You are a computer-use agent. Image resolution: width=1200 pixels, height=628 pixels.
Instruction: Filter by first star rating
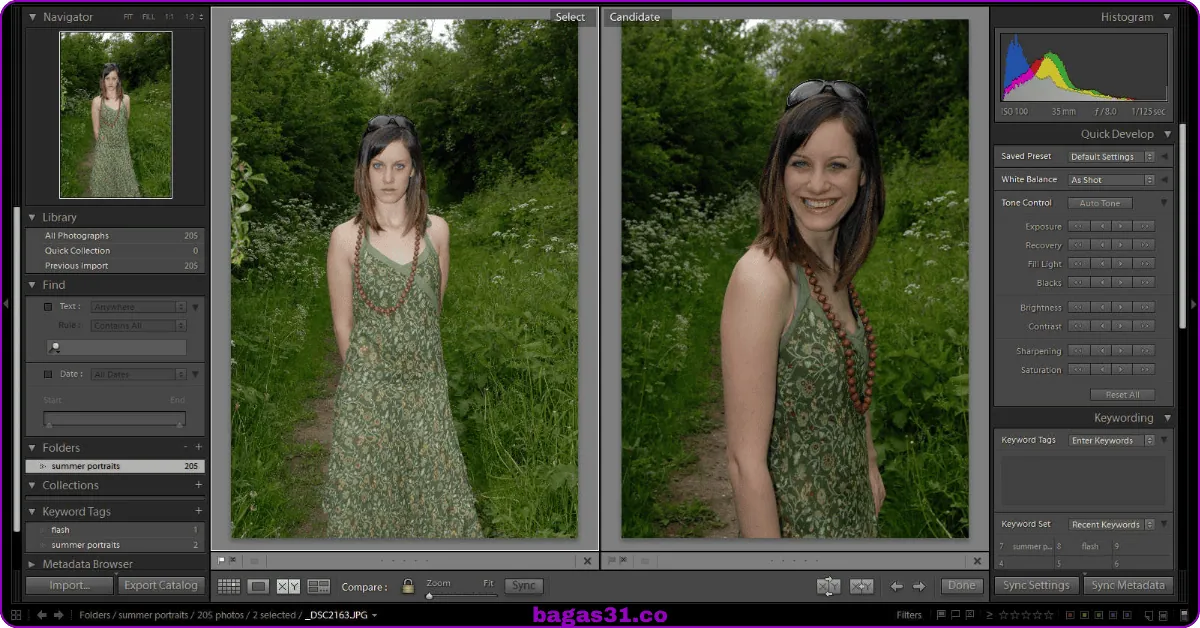click(1003, 615)
